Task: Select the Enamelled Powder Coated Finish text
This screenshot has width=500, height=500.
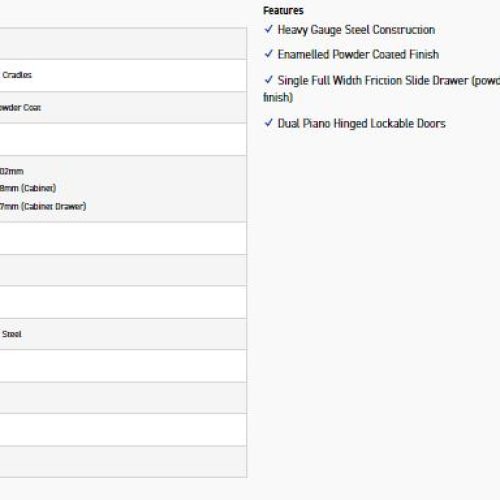Action: tap(358, 54)
